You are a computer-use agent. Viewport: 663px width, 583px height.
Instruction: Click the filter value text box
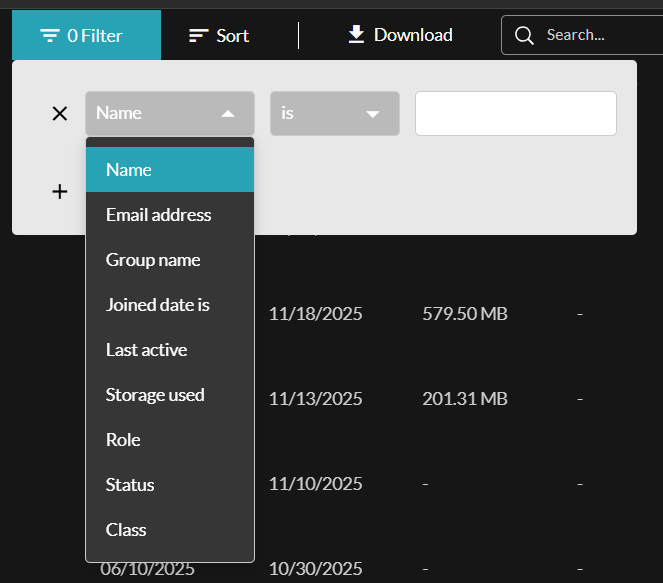click(516, 113)
